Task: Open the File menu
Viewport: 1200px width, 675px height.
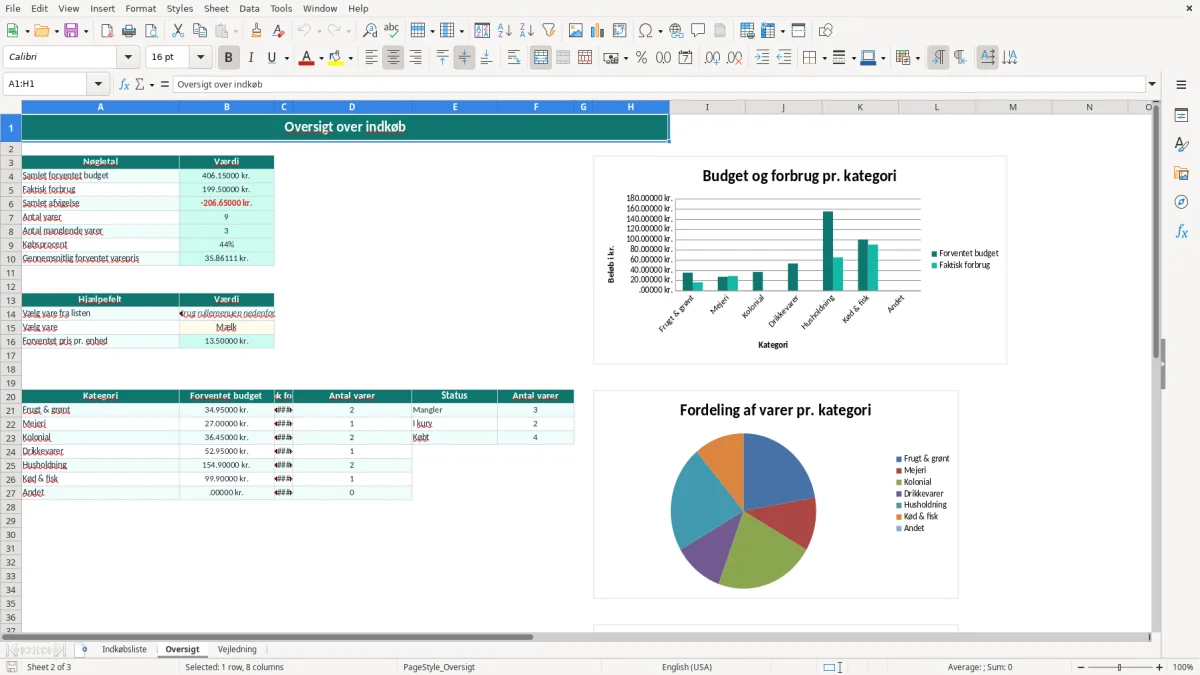Action: click(x=13, y=8)
